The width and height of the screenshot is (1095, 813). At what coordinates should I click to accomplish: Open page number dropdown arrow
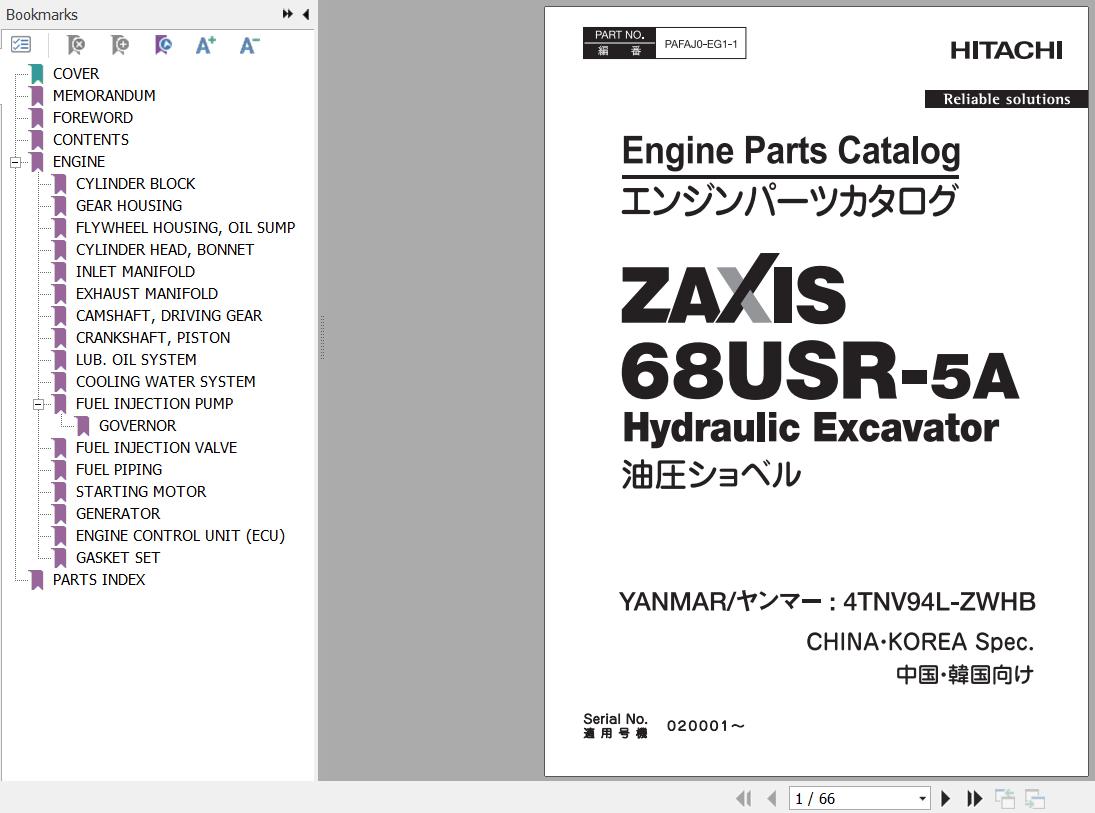click(x=923, y=798)
